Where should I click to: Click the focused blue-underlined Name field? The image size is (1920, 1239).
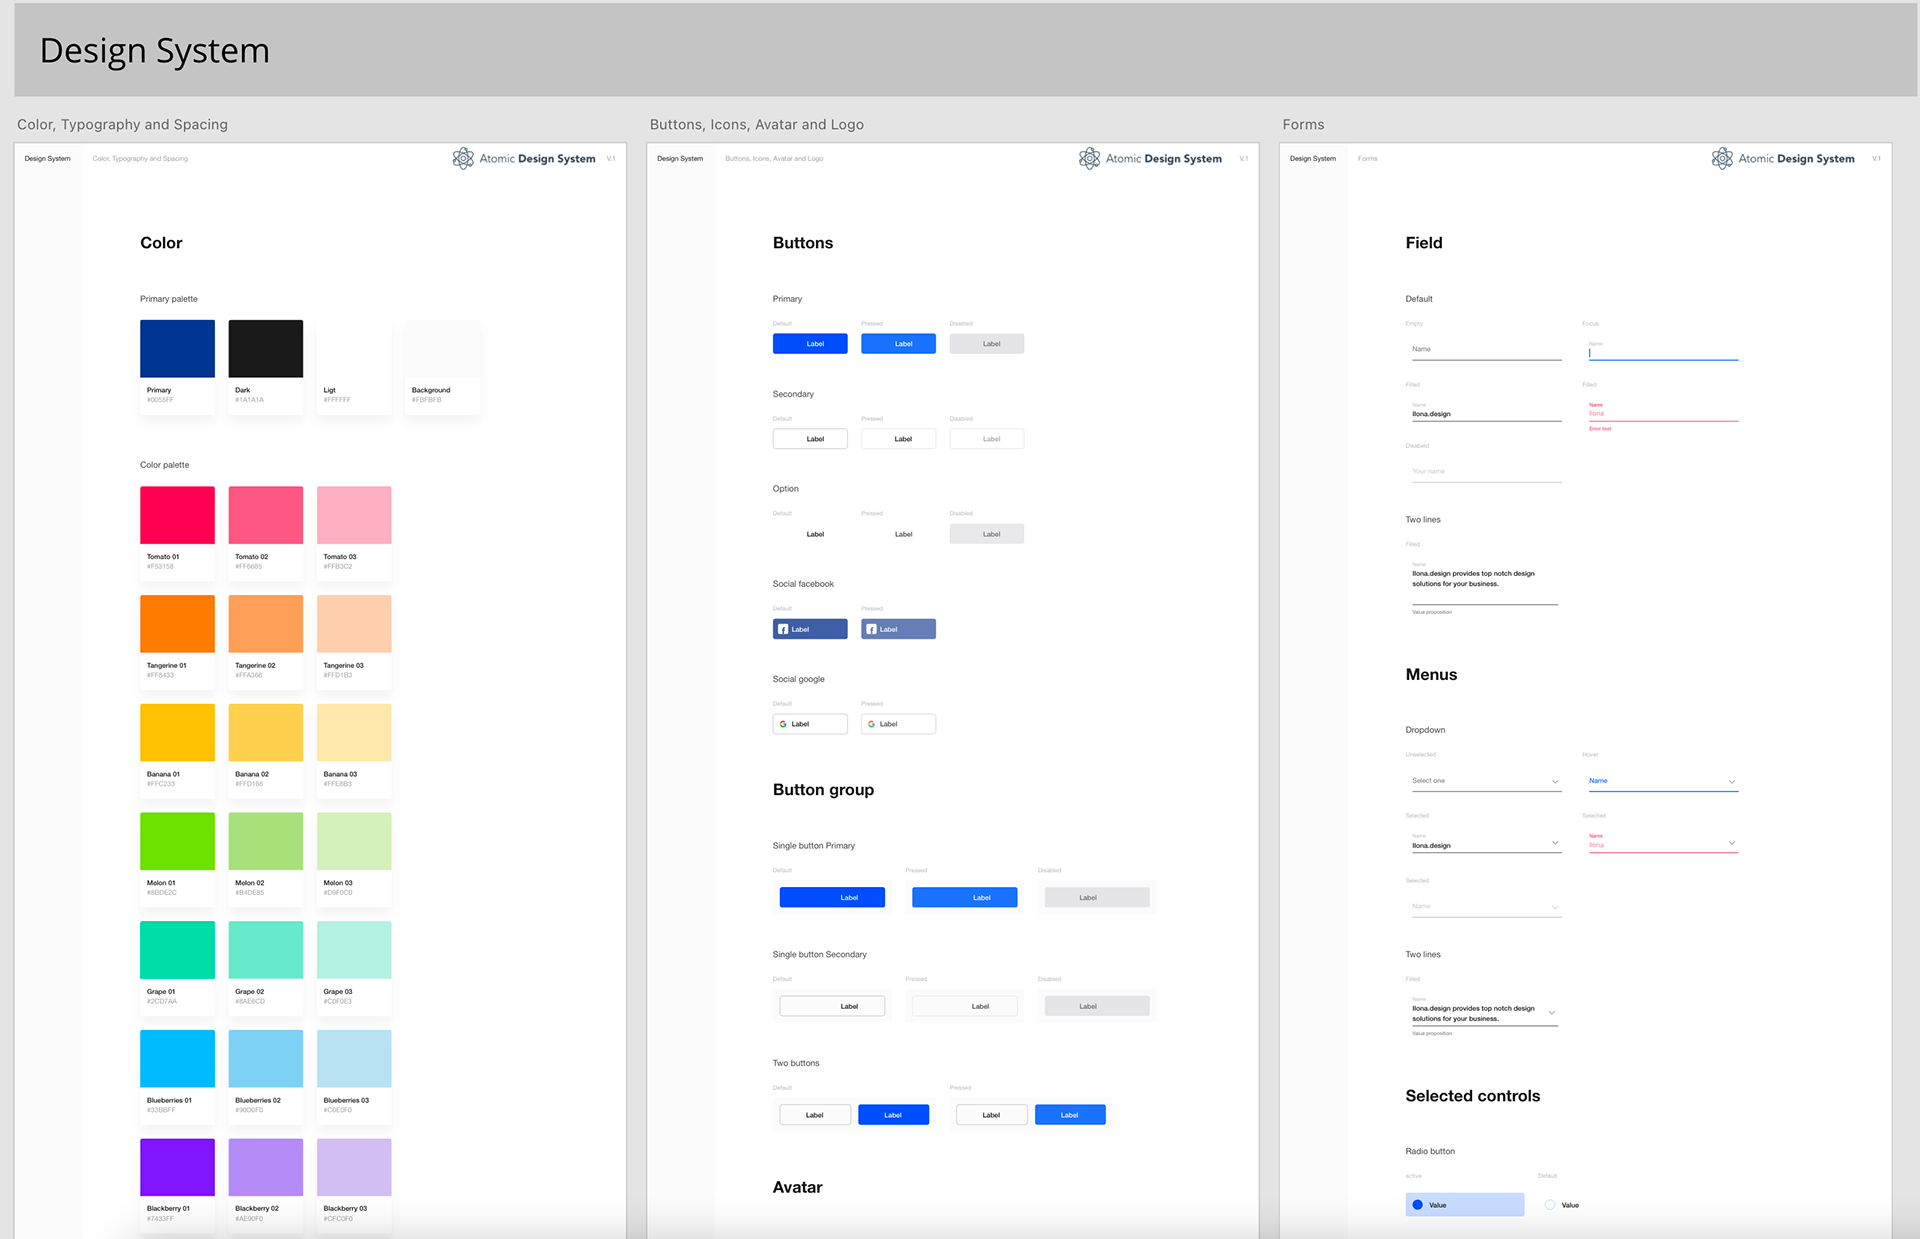(1663, 349)
